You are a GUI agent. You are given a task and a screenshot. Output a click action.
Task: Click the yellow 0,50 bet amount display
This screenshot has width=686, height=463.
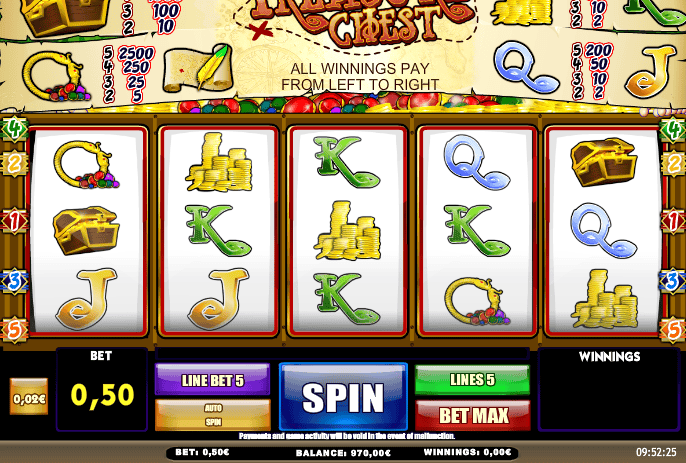coord(102,396)
